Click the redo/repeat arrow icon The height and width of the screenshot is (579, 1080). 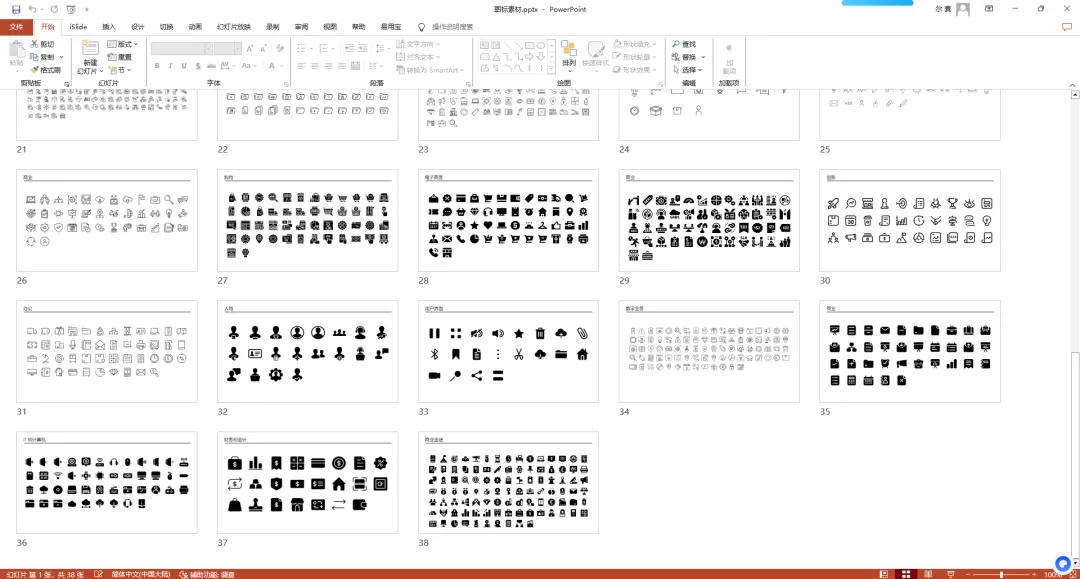coord(54,10)
